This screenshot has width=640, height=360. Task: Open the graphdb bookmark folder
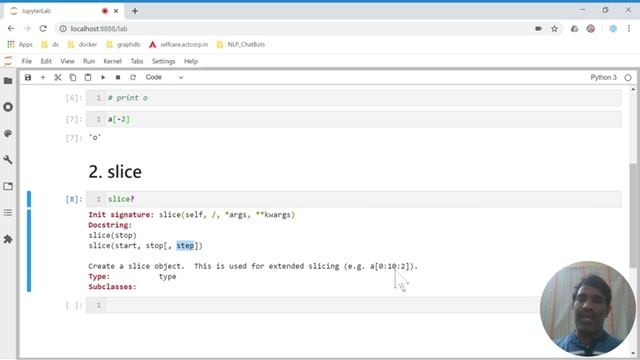(123, 44)
